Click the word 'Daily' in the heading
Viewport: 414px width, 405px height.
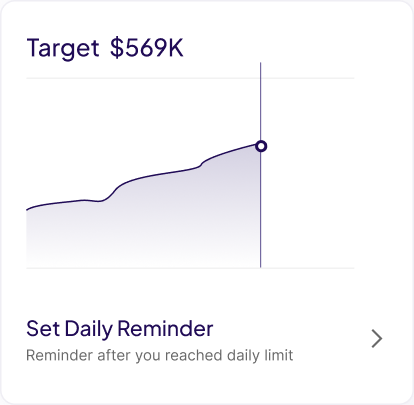[x=89, y=329]
